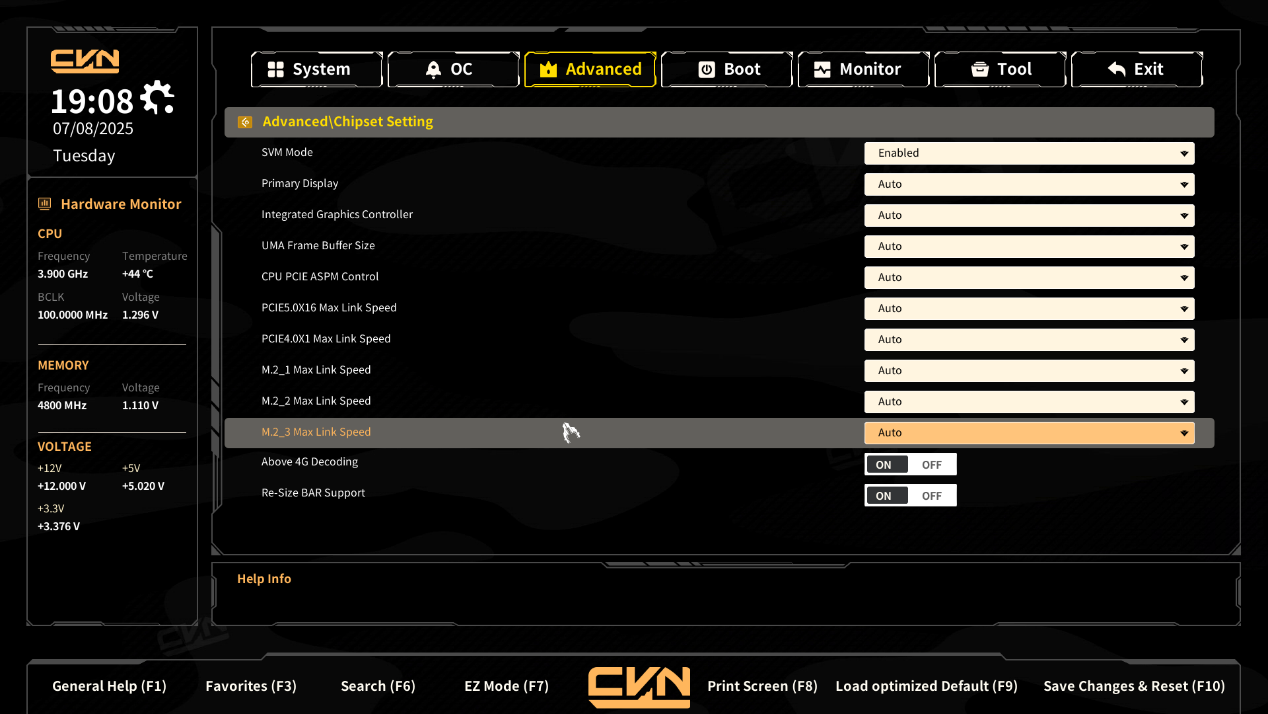The width and height of the screenshot is (1268, 714).
Task: Open Search (F6)
Action: [378, 686]
